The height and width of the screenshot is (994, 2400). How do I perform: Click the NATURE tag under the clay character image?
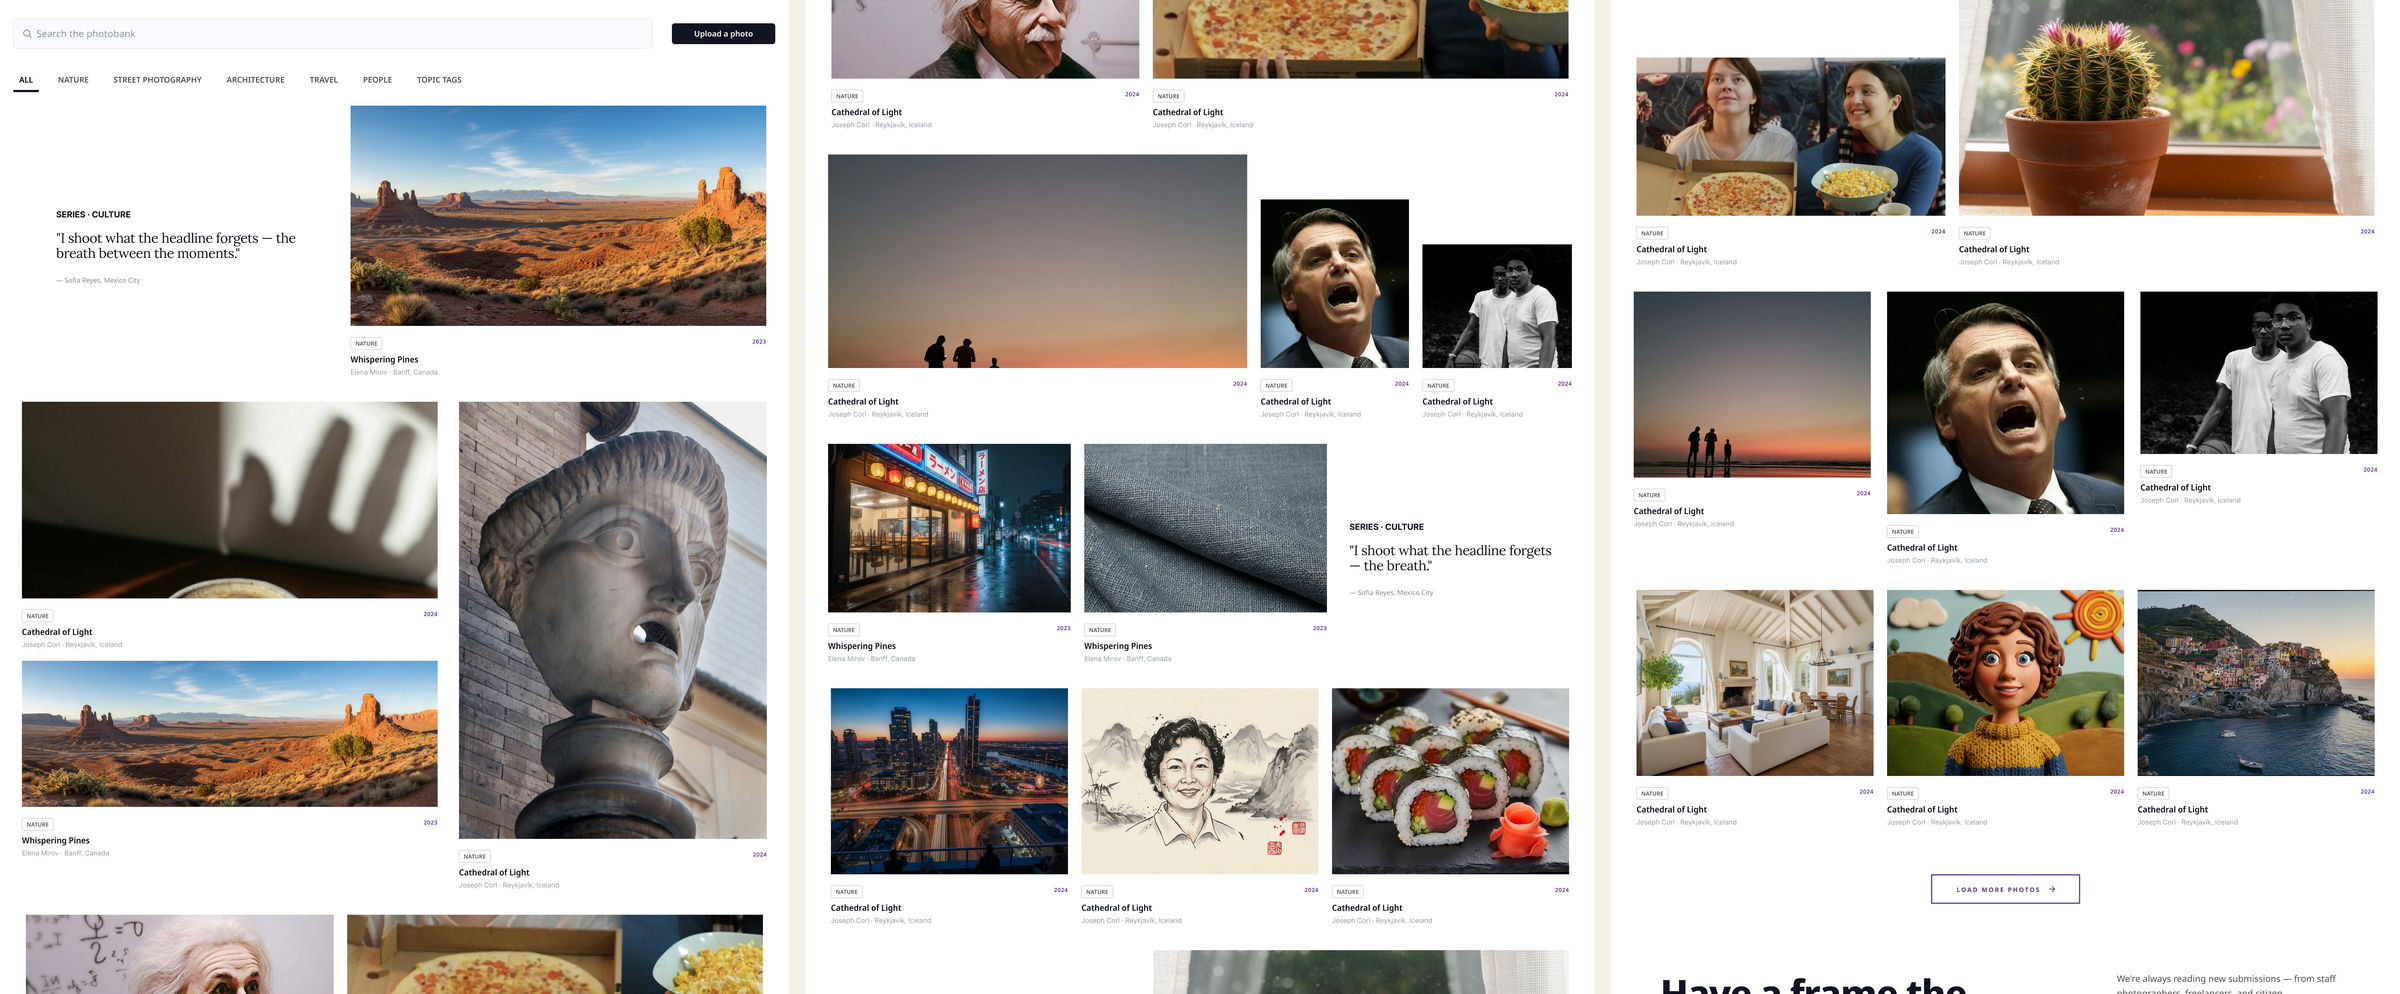coord(1903,794)
